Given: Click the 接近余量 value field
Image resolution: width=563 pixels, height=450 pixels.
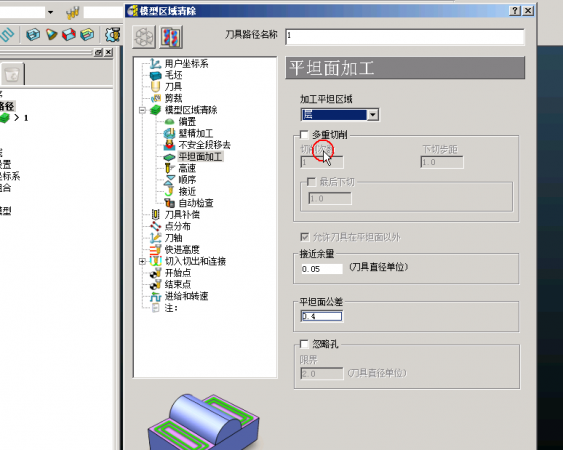Looking at the screenshot, I should [322, 269].
